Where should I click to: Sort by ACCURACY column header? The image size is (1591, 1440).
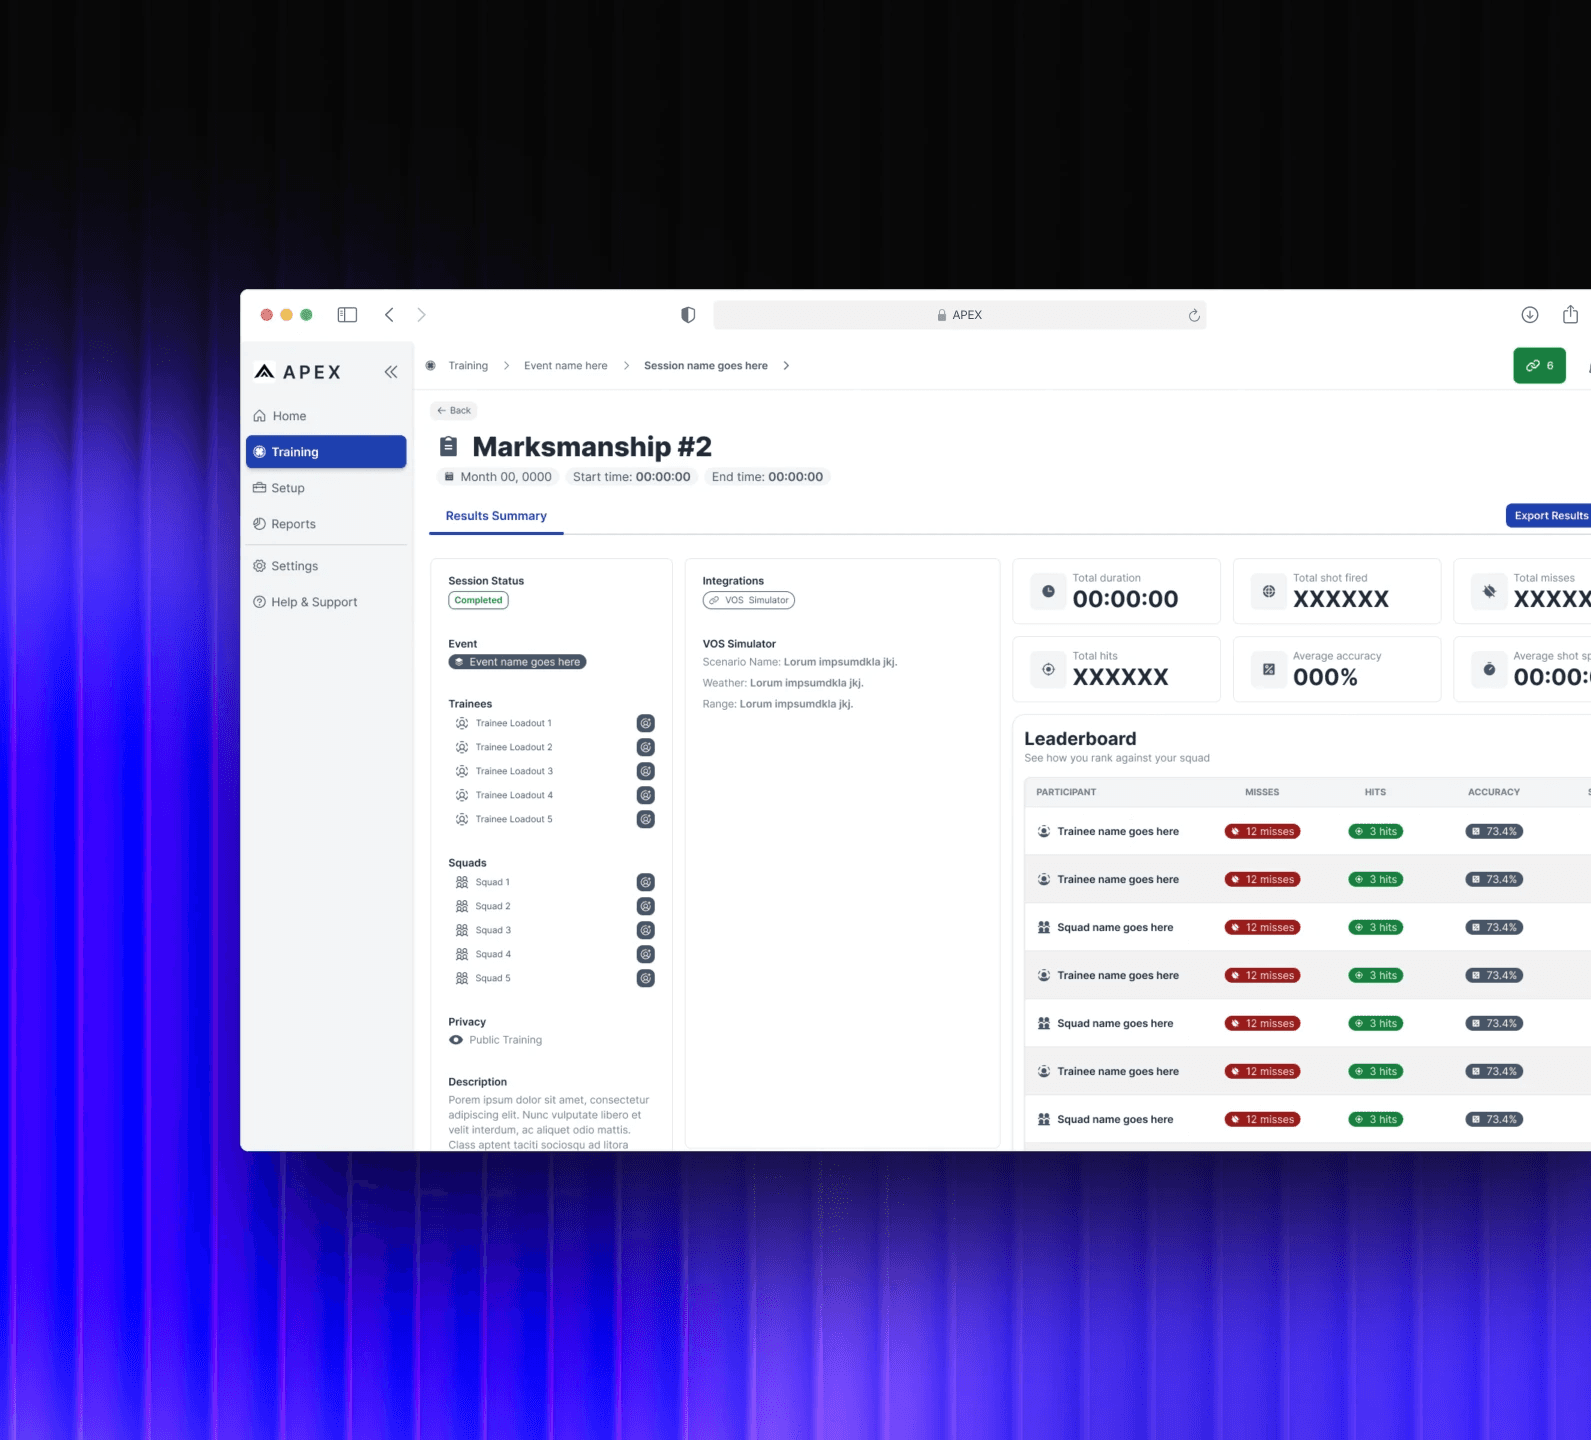point(1494,792)
